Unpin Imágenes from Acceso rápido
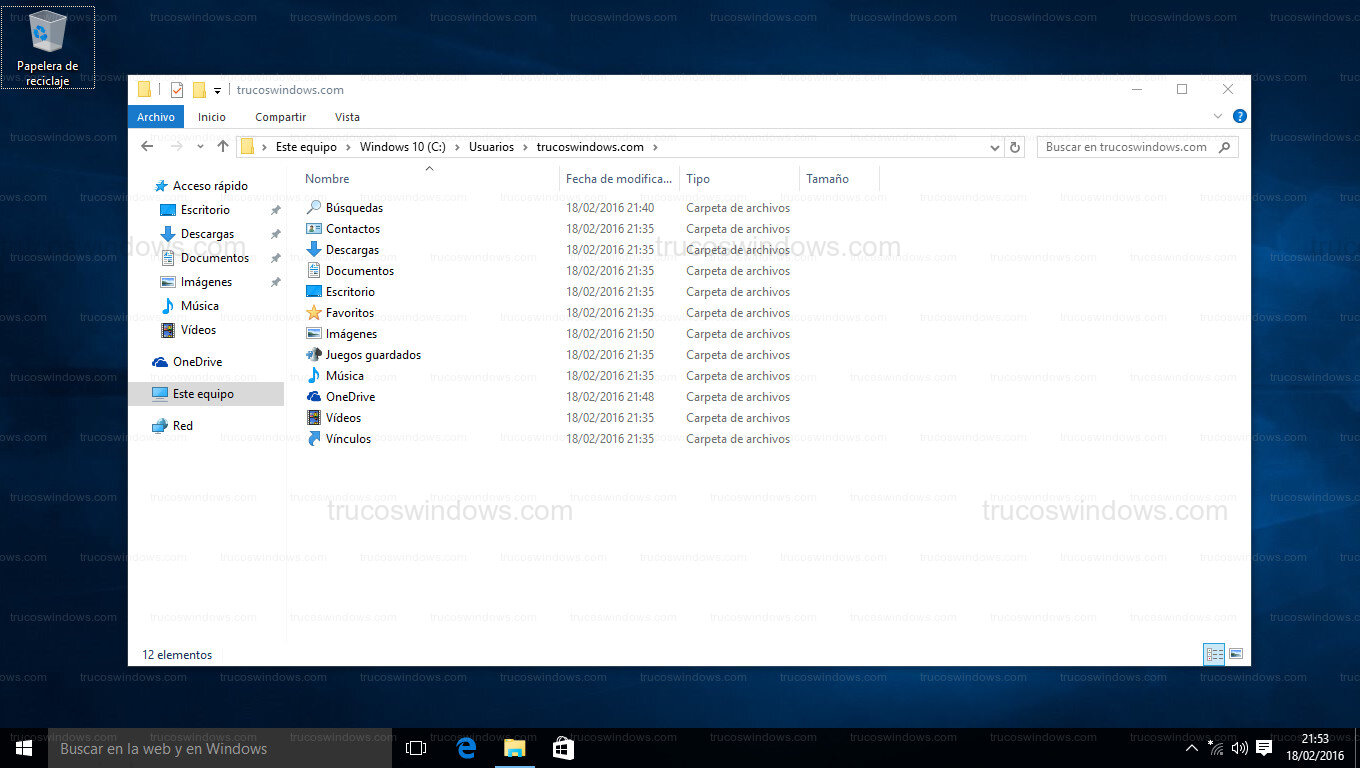This screenshot has width=1360, height=768. coord(277,282)
